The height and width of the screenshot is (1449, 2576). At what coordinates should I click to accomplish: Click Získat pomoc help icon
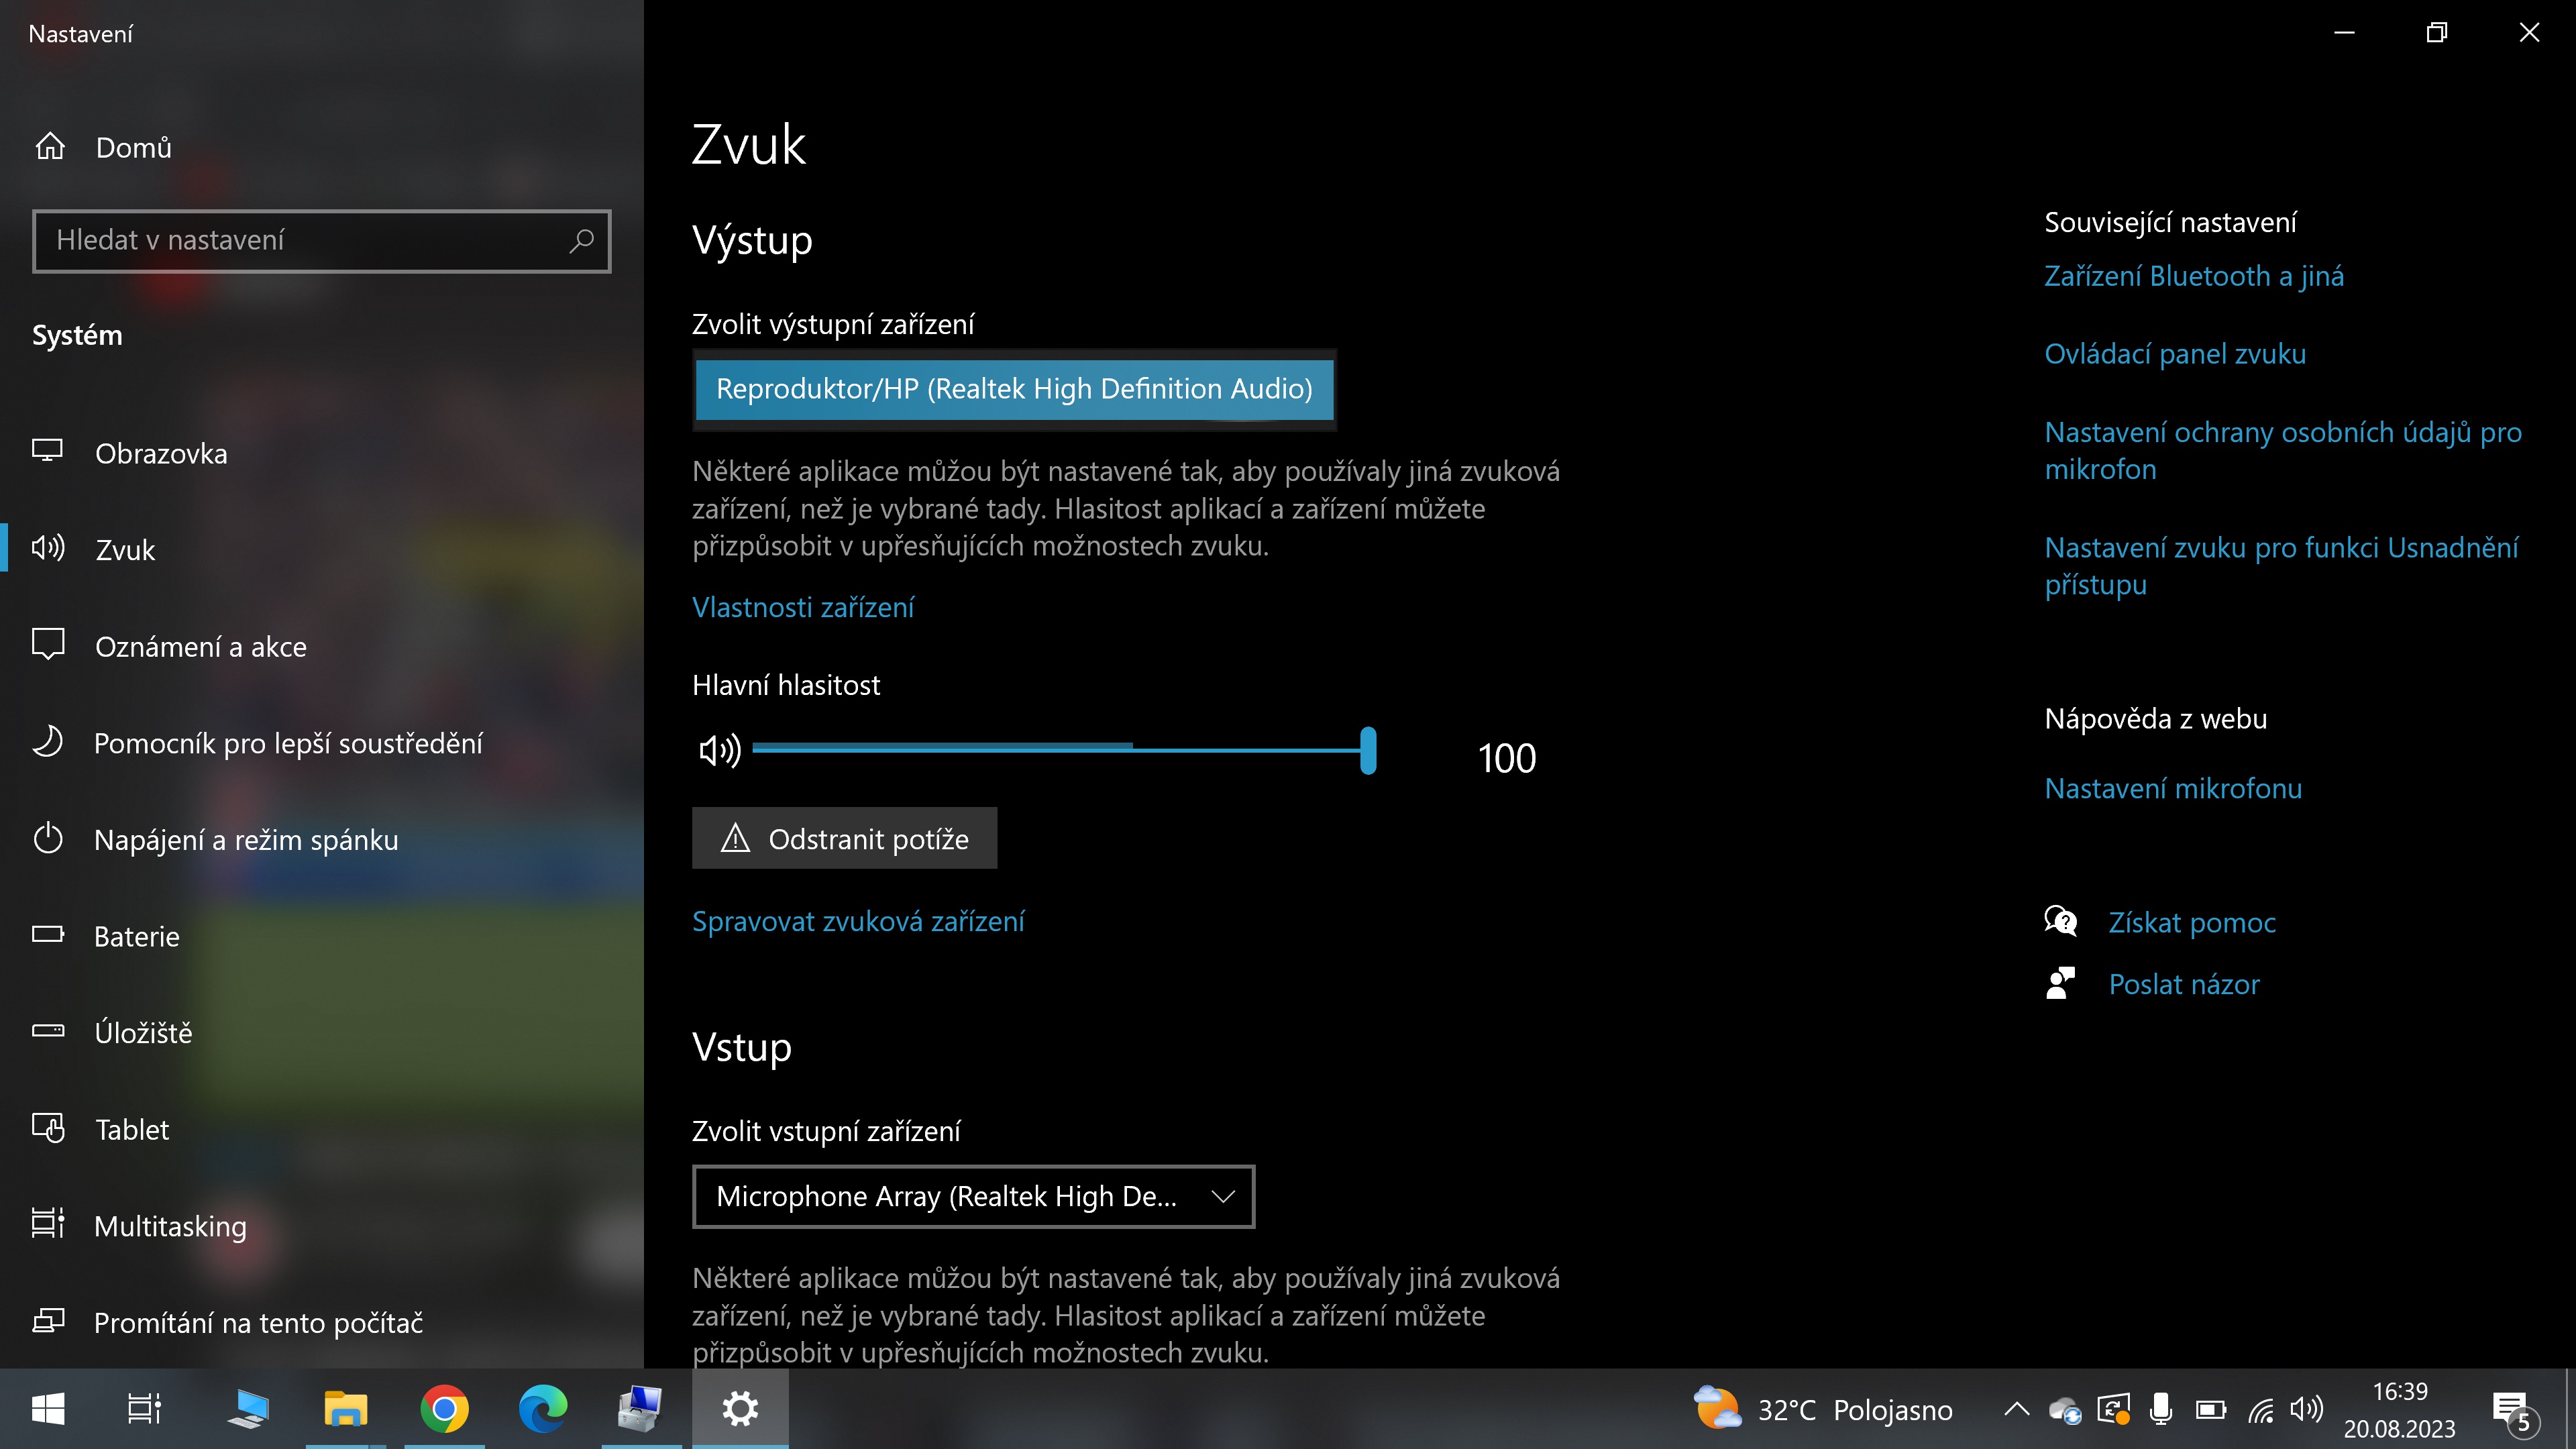point(2060,921)
